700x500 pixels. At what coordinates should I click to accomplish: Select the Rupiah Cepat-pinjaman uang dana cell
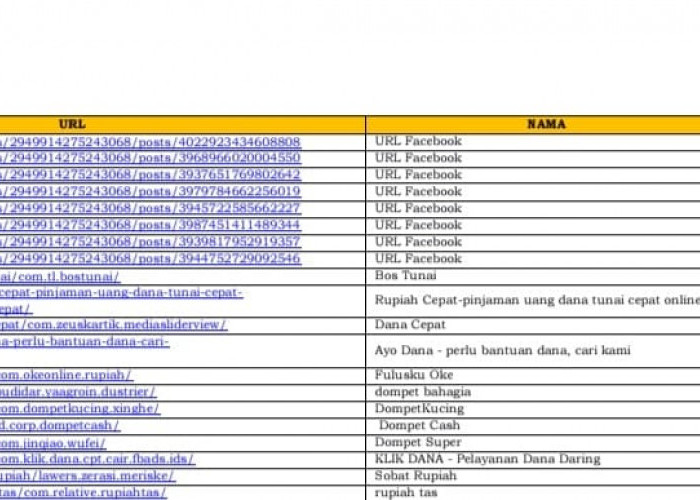[533, 301]
